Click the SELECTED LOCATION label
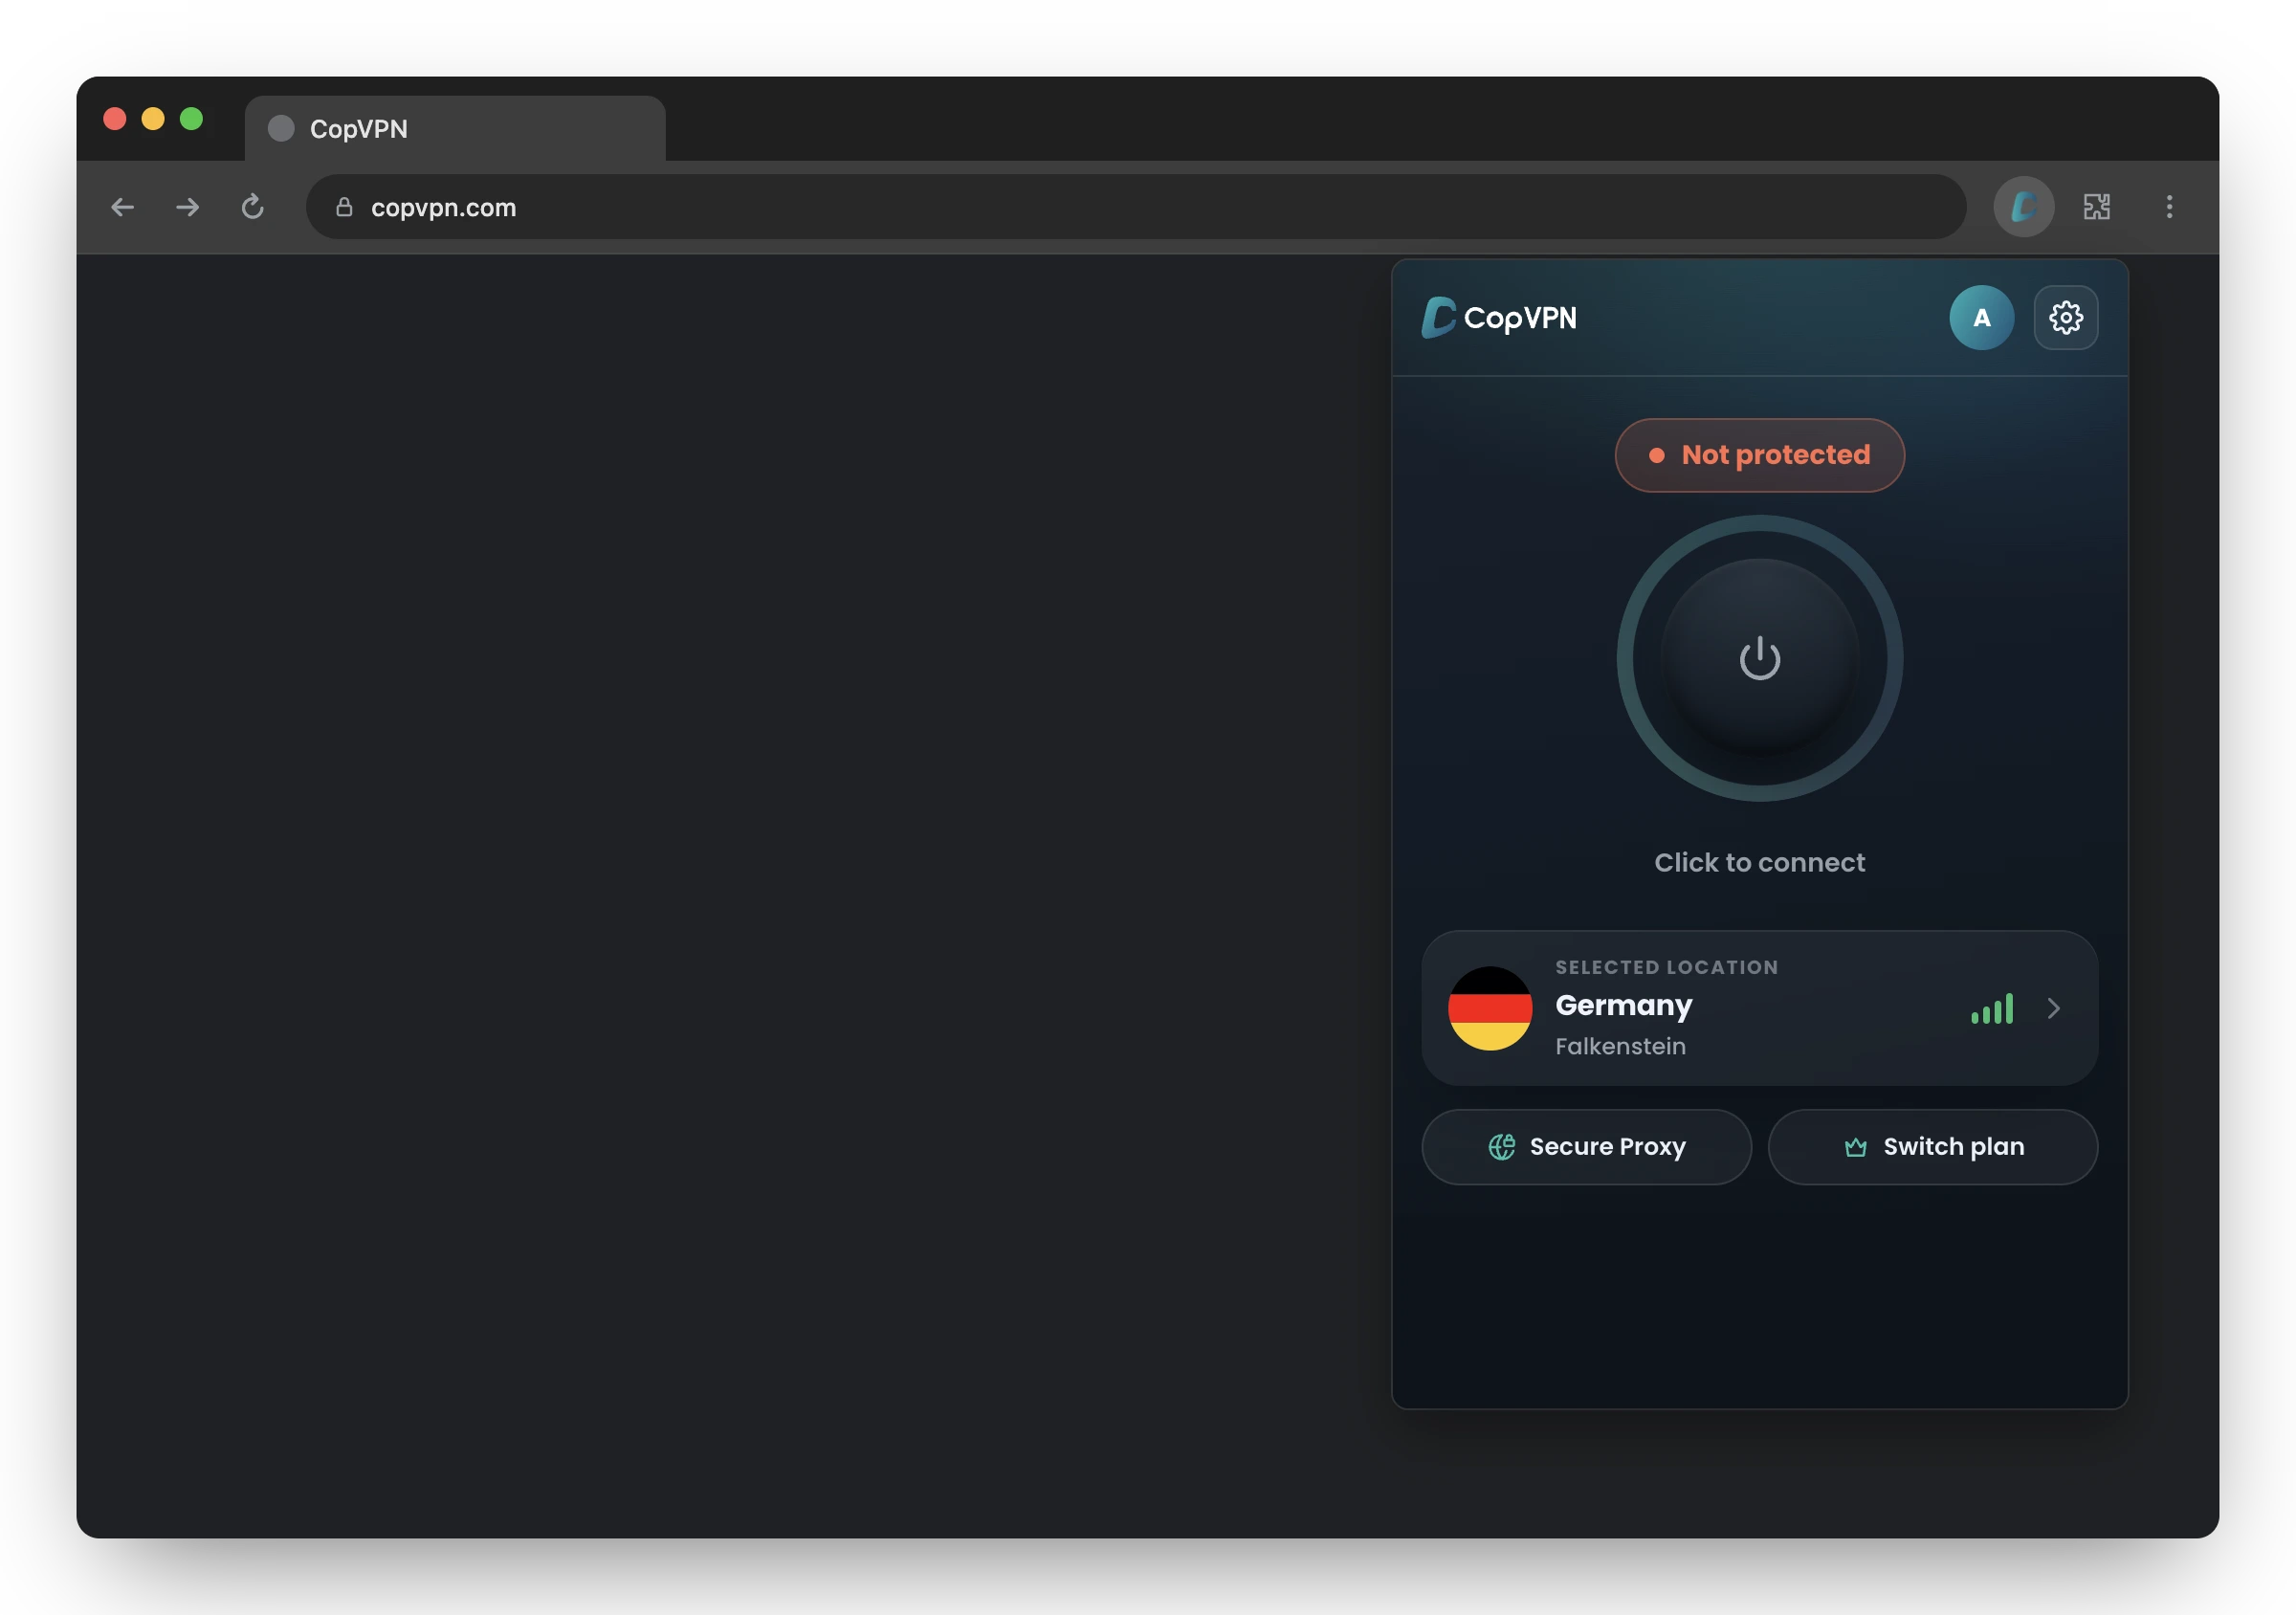Screen dimensions: 2296x1615 pos(1667,967)
